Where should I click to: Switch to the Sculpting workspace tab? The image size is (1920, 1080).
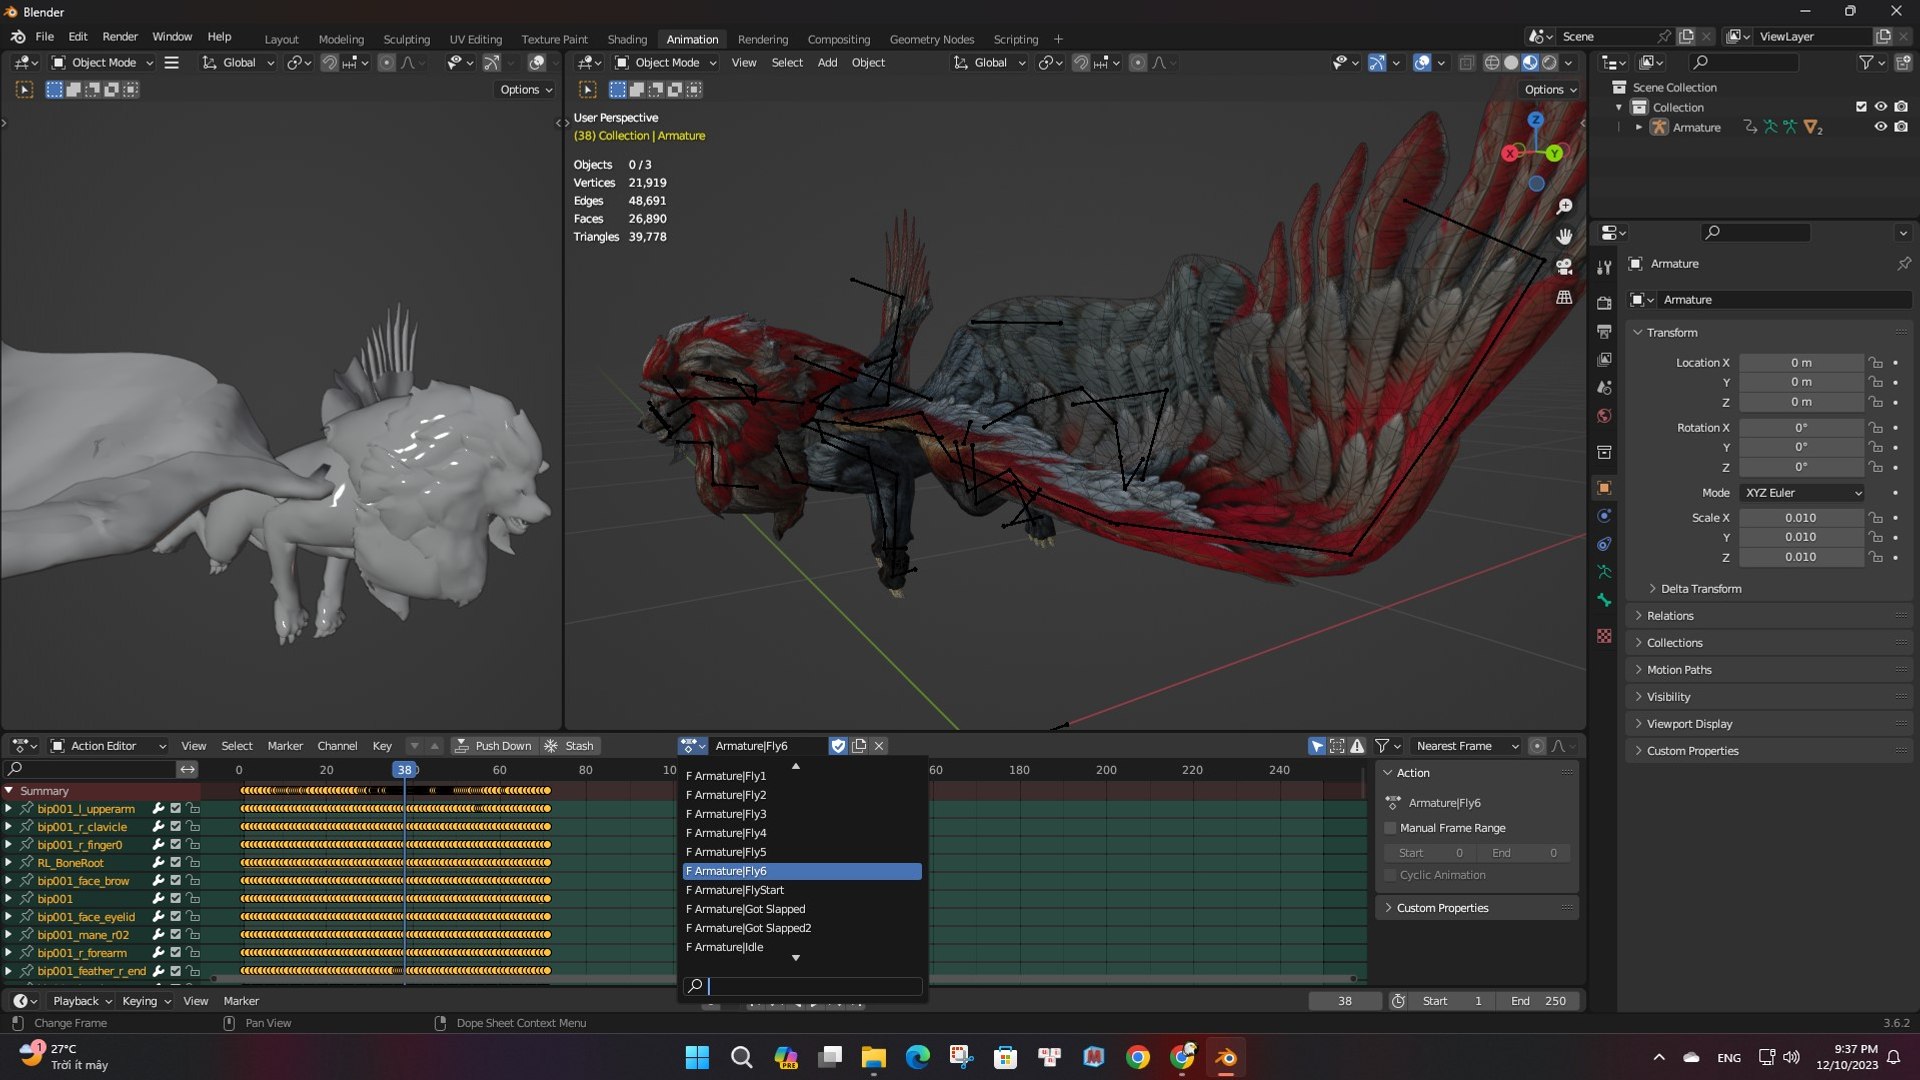click(406, 39)
